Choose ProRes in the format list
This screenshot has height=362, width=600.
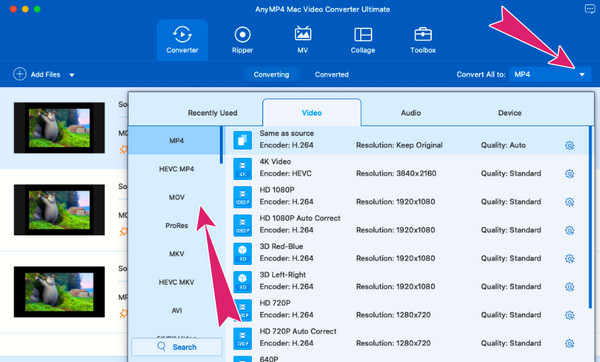coord(176,225)
